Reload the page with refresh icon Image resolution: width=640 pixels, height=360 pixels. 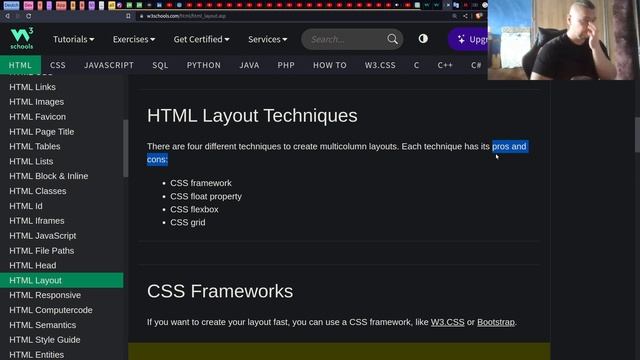[x=28, y=16]
